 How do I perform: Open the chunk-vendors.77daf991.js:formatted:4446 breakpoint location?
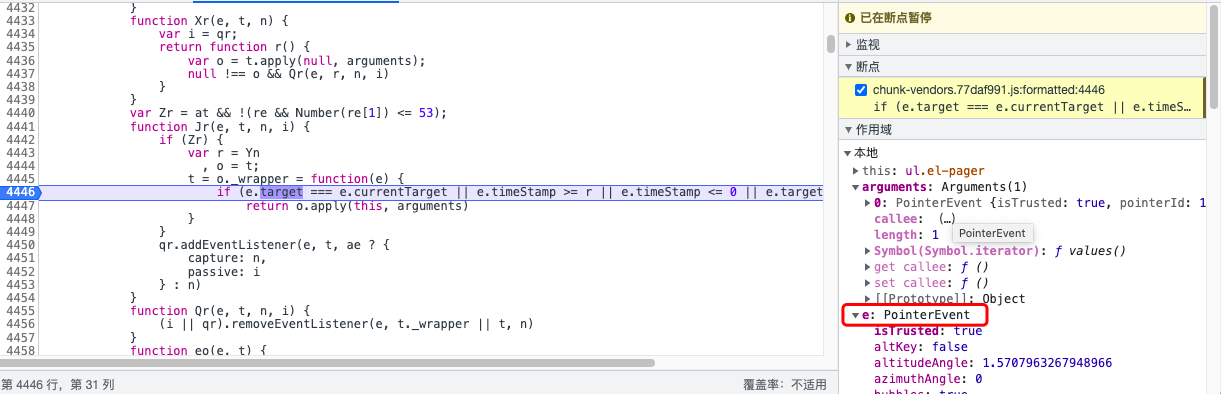click(x=989, y=90)
